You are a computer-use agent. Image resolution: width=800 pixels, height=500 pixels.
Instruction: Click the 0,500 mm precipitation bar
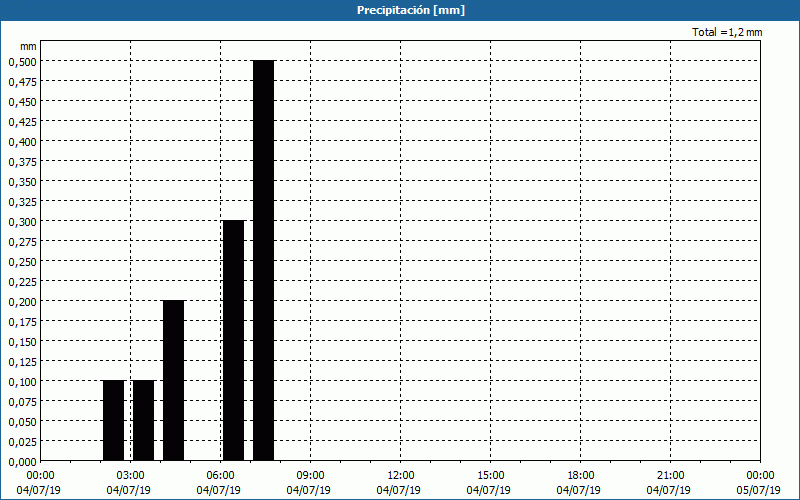pos(263,261)
